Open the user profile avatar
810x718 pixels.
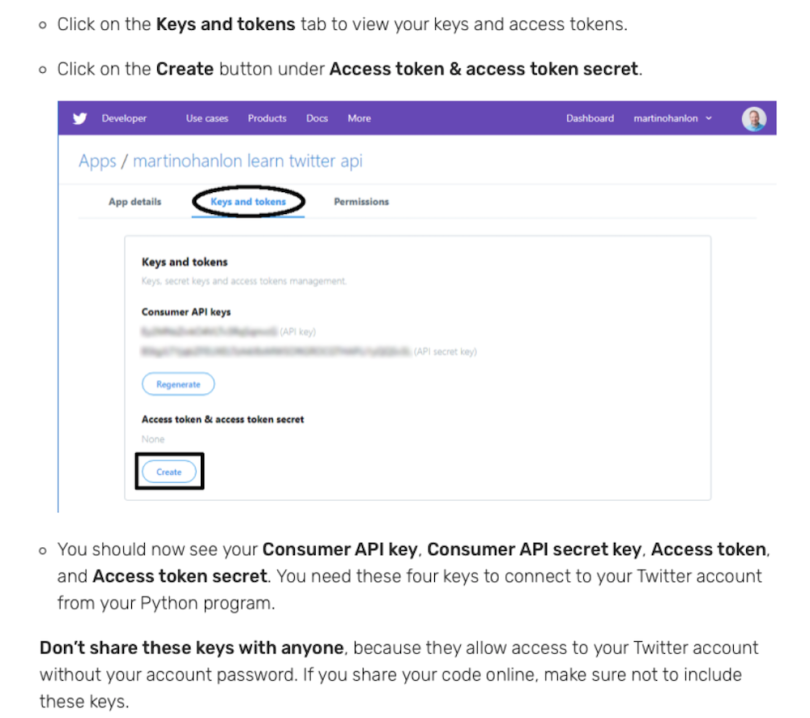tap(754, 119)
